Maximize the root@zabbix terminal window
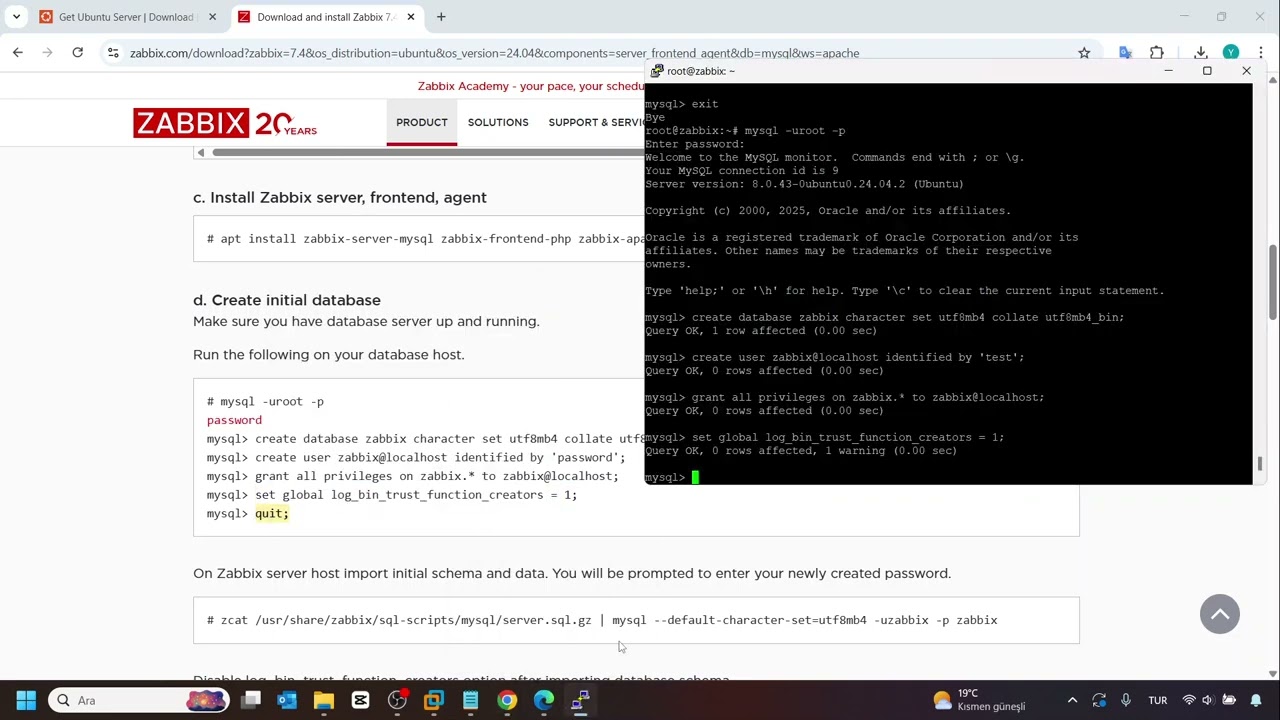 click(x=1207, y=71)
